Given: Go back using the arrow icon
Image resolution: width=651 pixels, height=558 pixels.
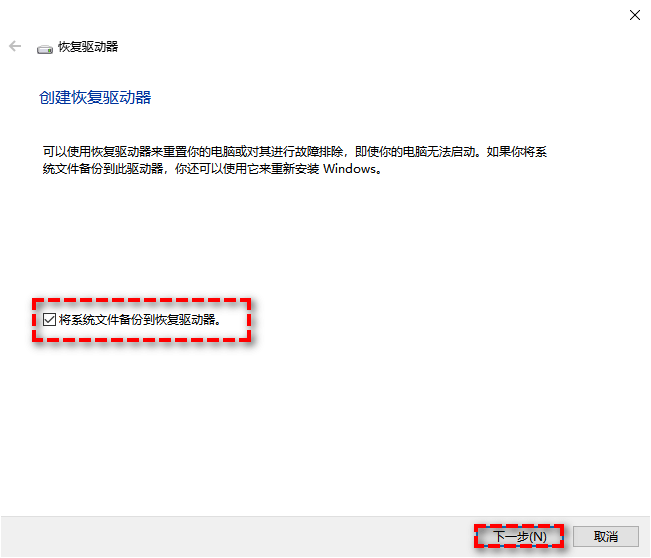Looking at the screenshot, I should (x=15, y=46).
